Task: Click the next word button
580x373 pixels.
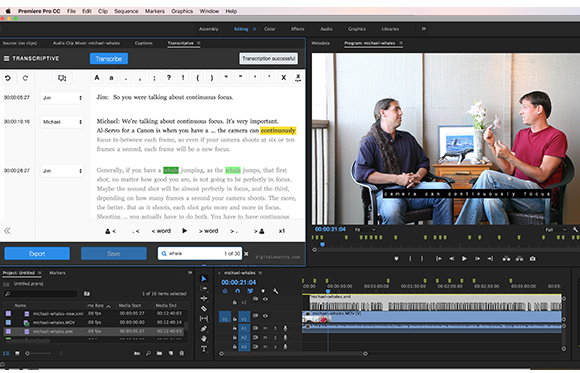Action: tap(209, 231)
